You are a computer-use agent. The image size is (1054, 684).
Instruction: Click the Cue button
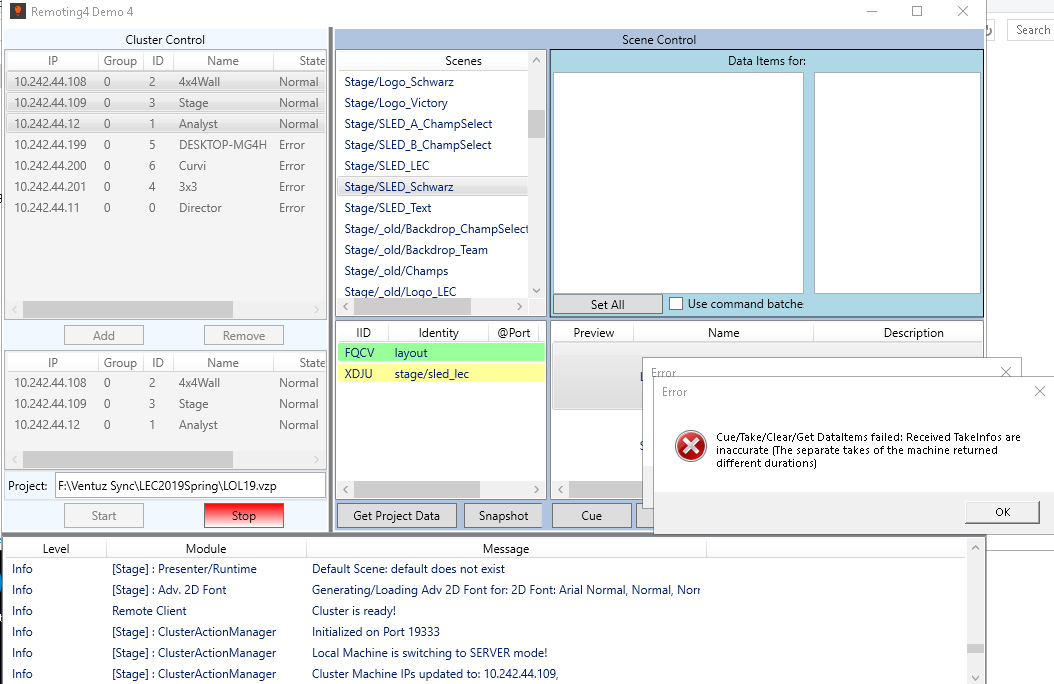pos(591,516)
